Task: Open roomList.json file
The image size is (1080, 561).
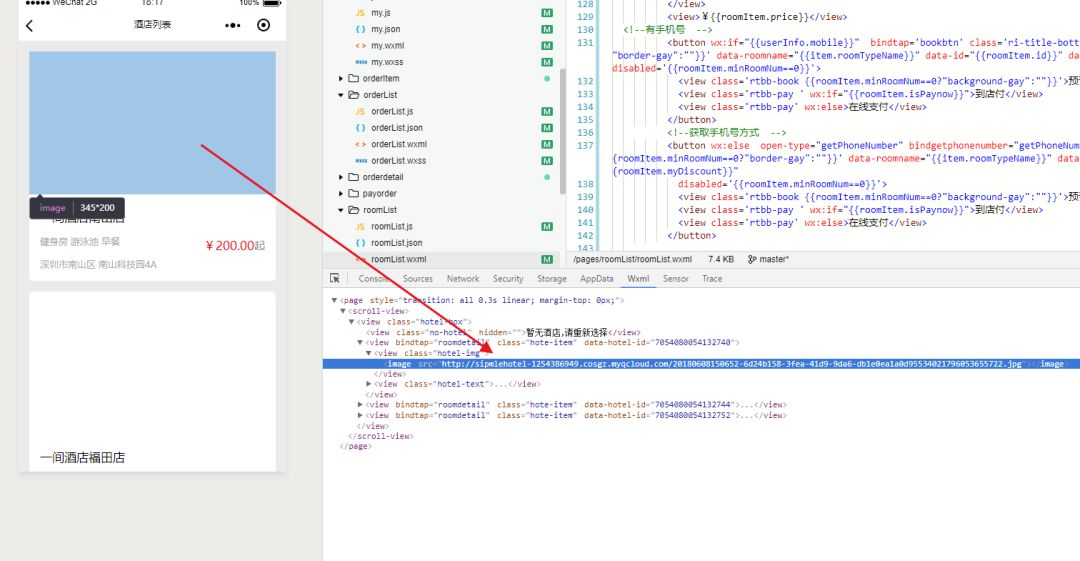Action: pyautogui.click(x=397, y=243)
